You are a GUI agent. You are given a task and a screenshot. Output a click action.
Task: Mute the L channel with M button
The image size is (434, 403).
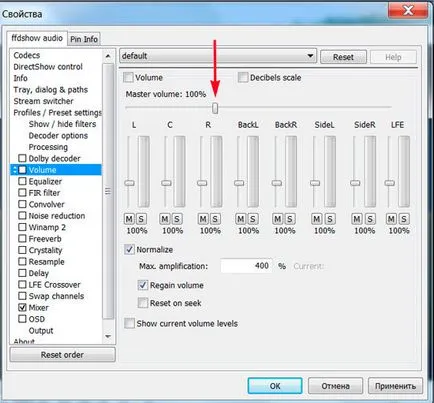click(129, 219)
